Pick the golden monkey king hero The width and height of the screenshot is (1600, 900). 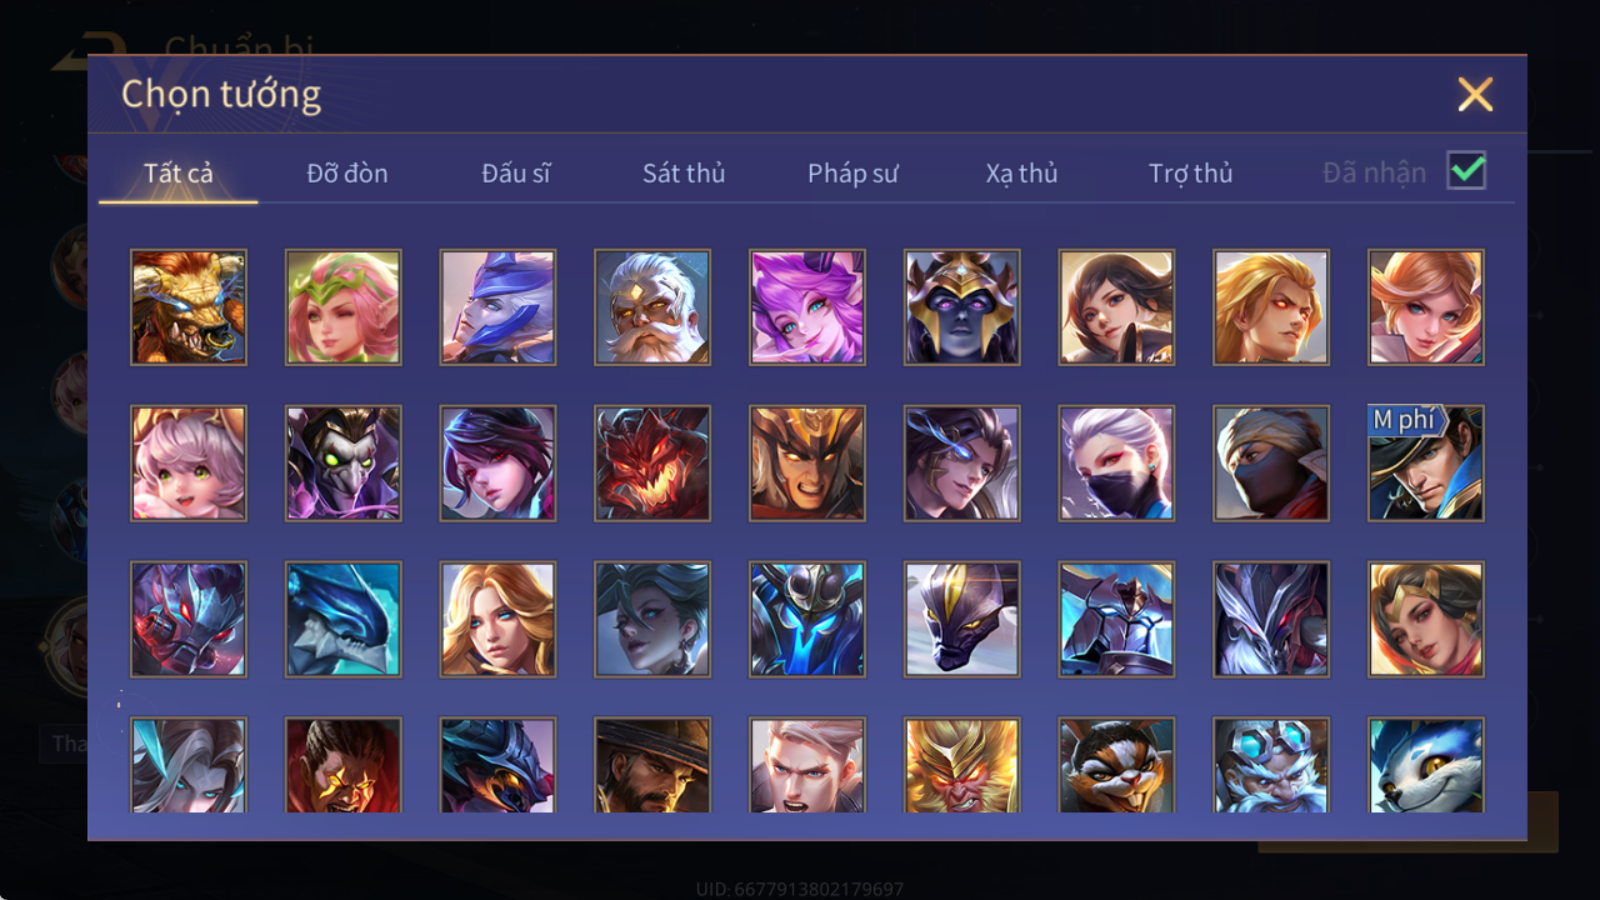pos(962,765)
